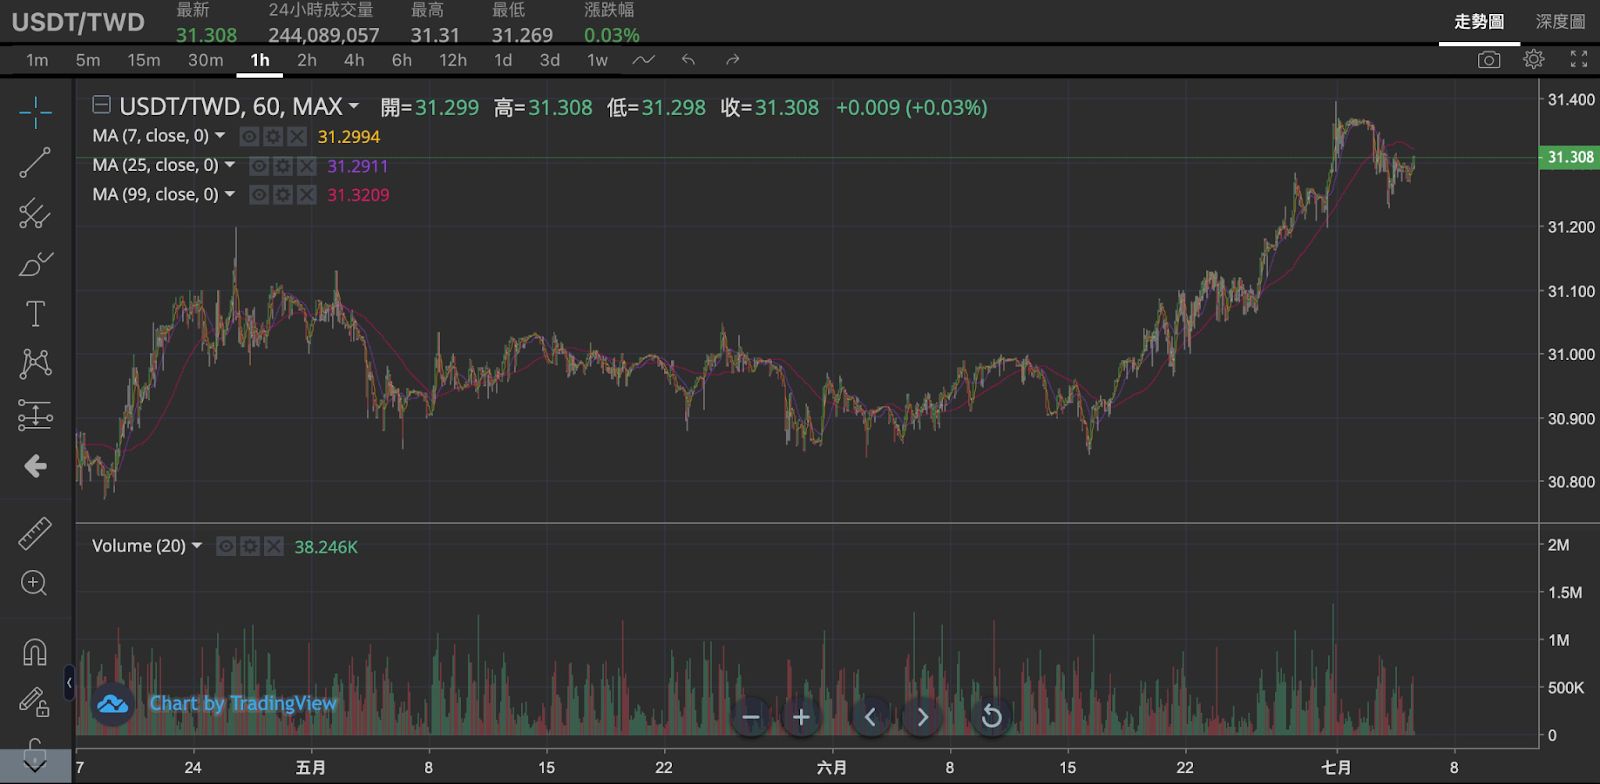Select the crosshair cursor tool
Viewport: 1600px width, 784px height.
click(x=35, y=112)
